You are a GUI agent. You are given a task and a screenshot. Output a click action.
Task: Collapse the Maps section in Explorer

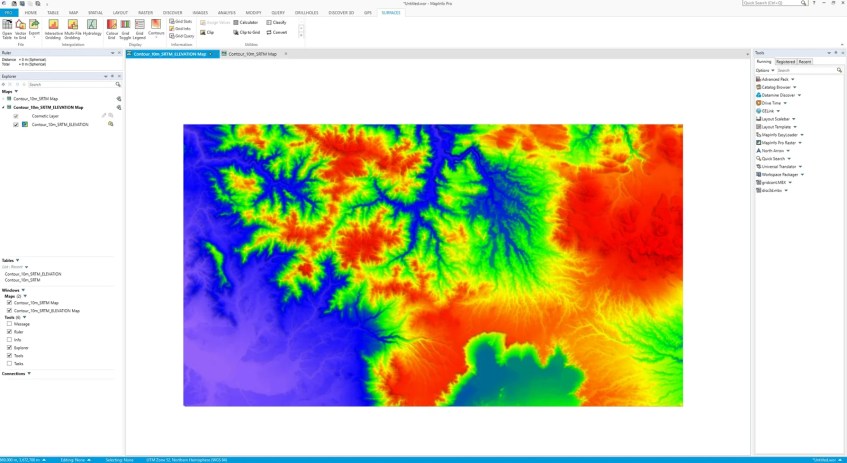[16, 91]
